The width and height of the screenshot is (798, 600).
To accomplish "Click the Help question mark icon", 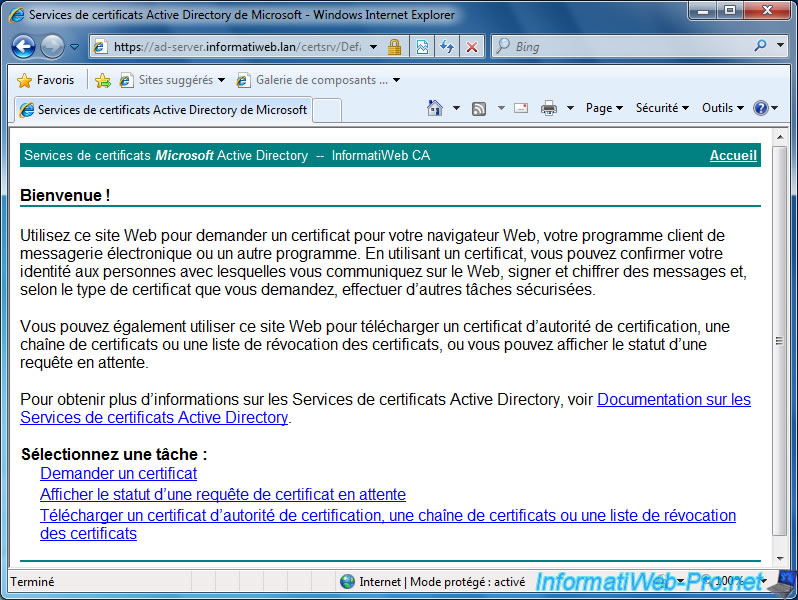I will pyautogui.click(x=760, y=108).
